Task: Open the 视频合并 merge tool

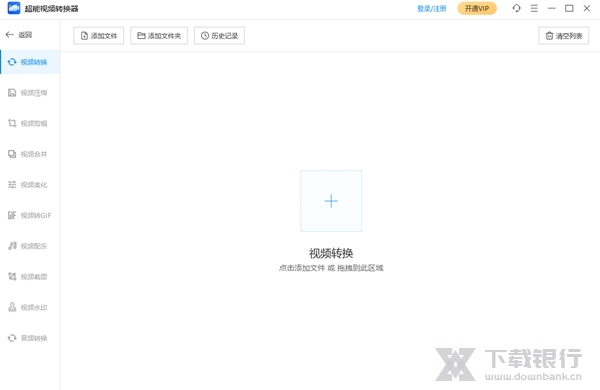Action: (30, 154)
